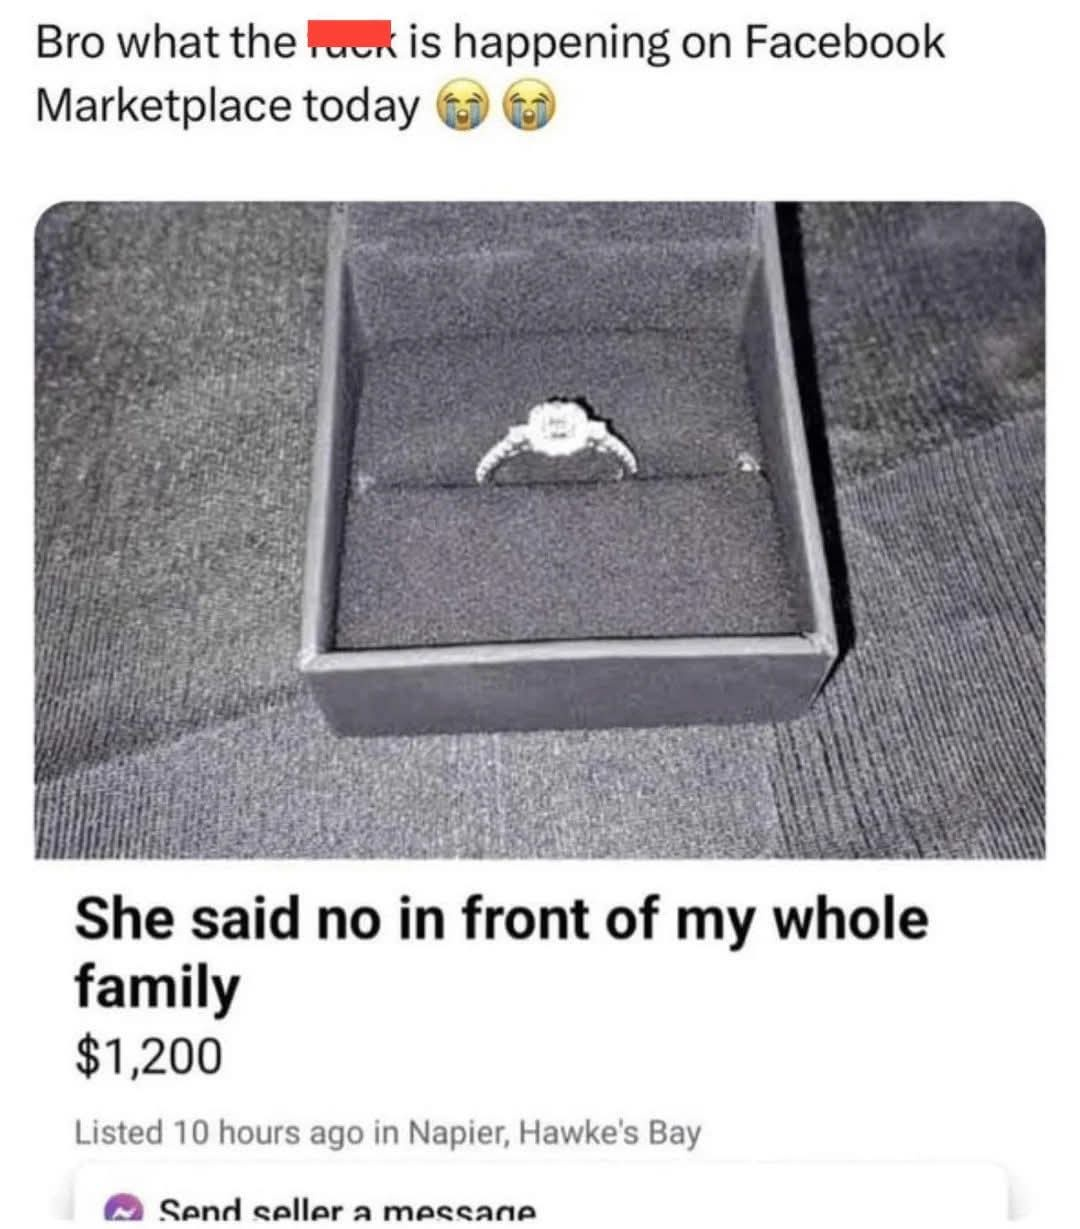Image resolution: width=1080 pixels, height=1229 pixels.
Task: Click the tweet text starting Bro what
Action: pyautogui.click(x=490, y=74)
